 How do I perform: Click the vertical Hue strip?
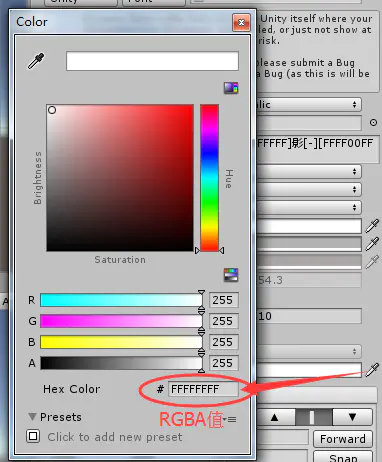point(209,178)
